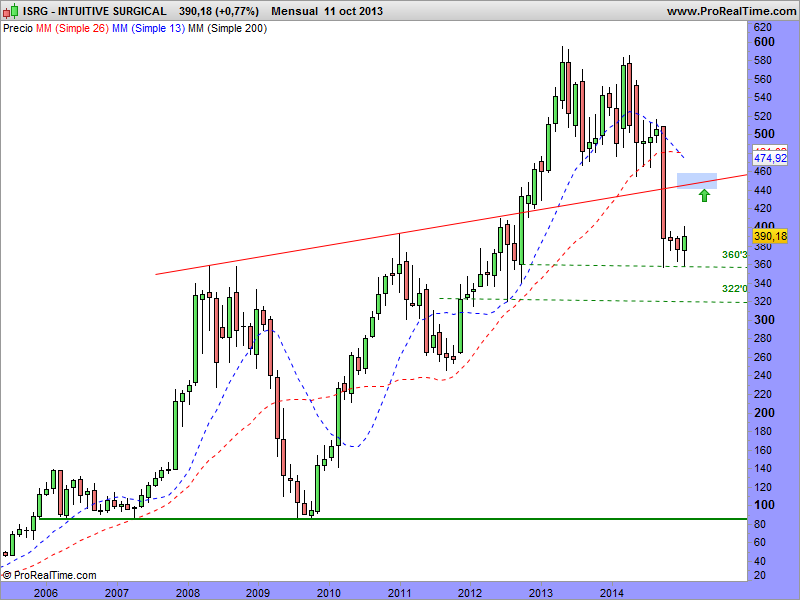Click the yellow 390,18 price tag
Viewport: 800px width, 600px height.
tap(770, 236)
